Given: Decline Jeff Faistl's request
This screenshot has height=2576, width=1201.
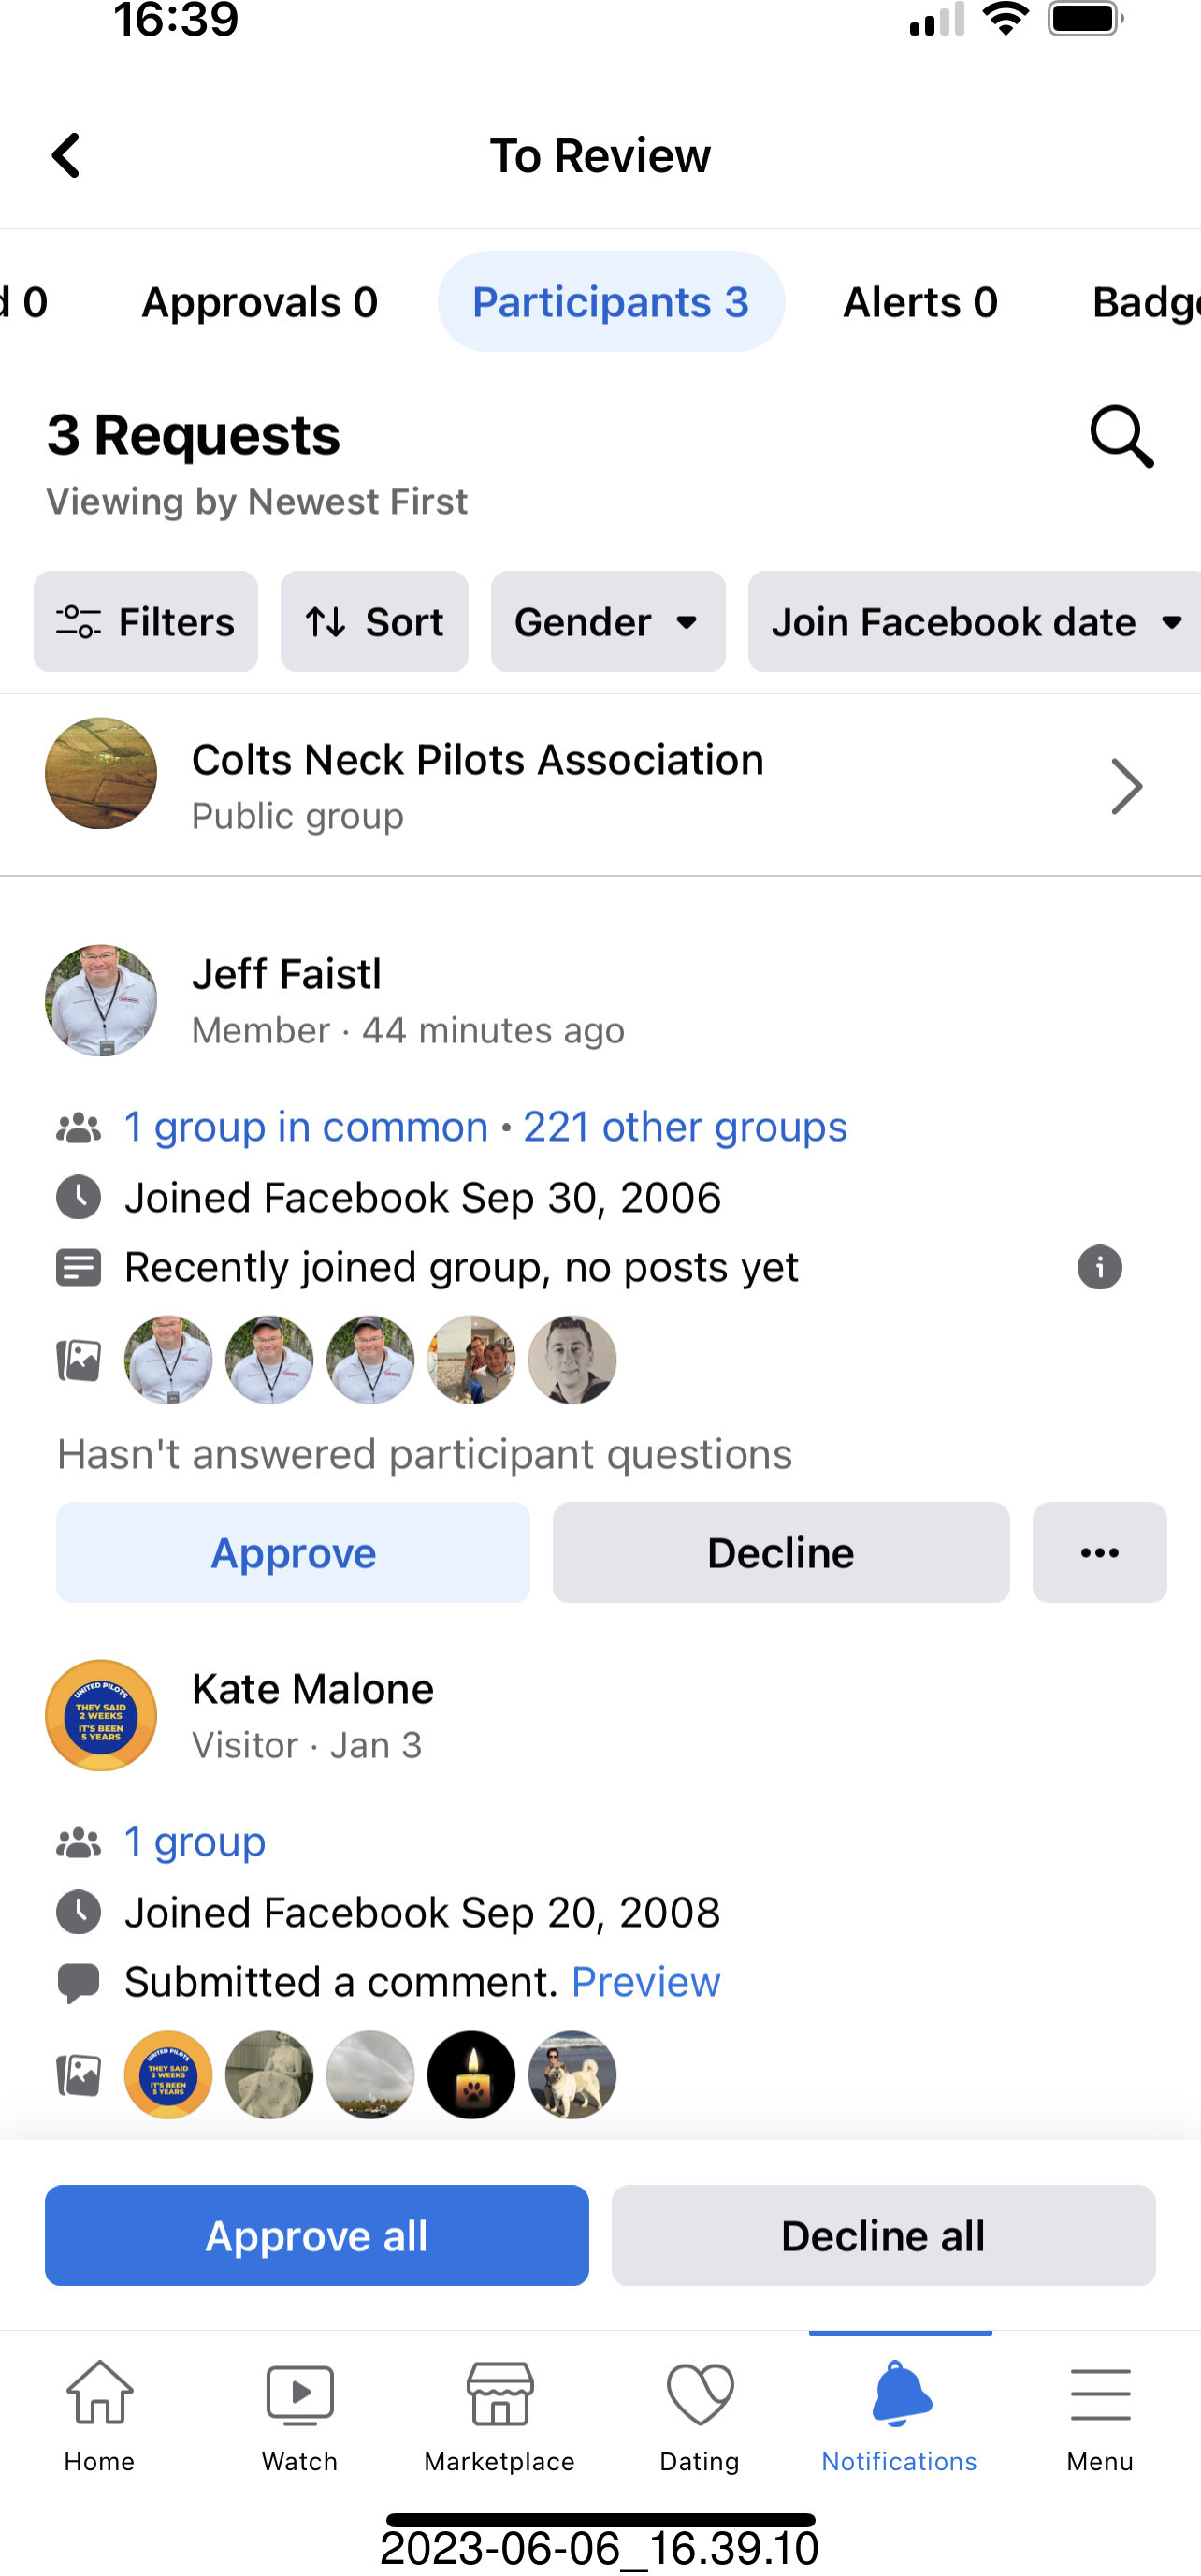Looking at the screenshot, I should [x=780, y=1553].
